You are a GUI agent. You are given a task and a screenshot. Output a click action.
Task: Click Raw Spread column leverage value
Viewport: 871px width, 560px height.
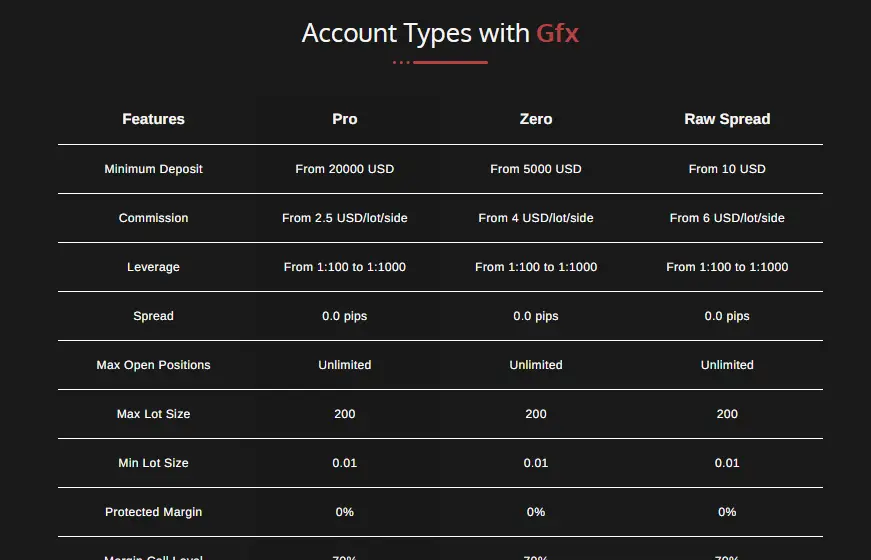pos(727,267)
